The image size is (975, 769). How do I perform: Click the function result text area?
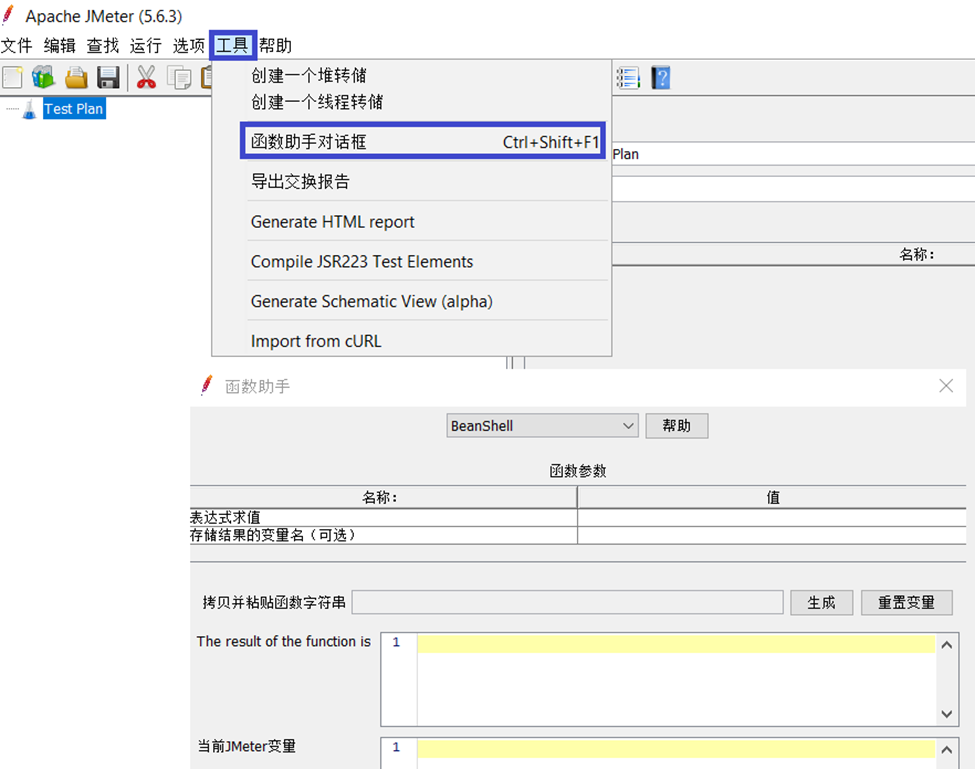pyautogui.click(x=676, y=679)
